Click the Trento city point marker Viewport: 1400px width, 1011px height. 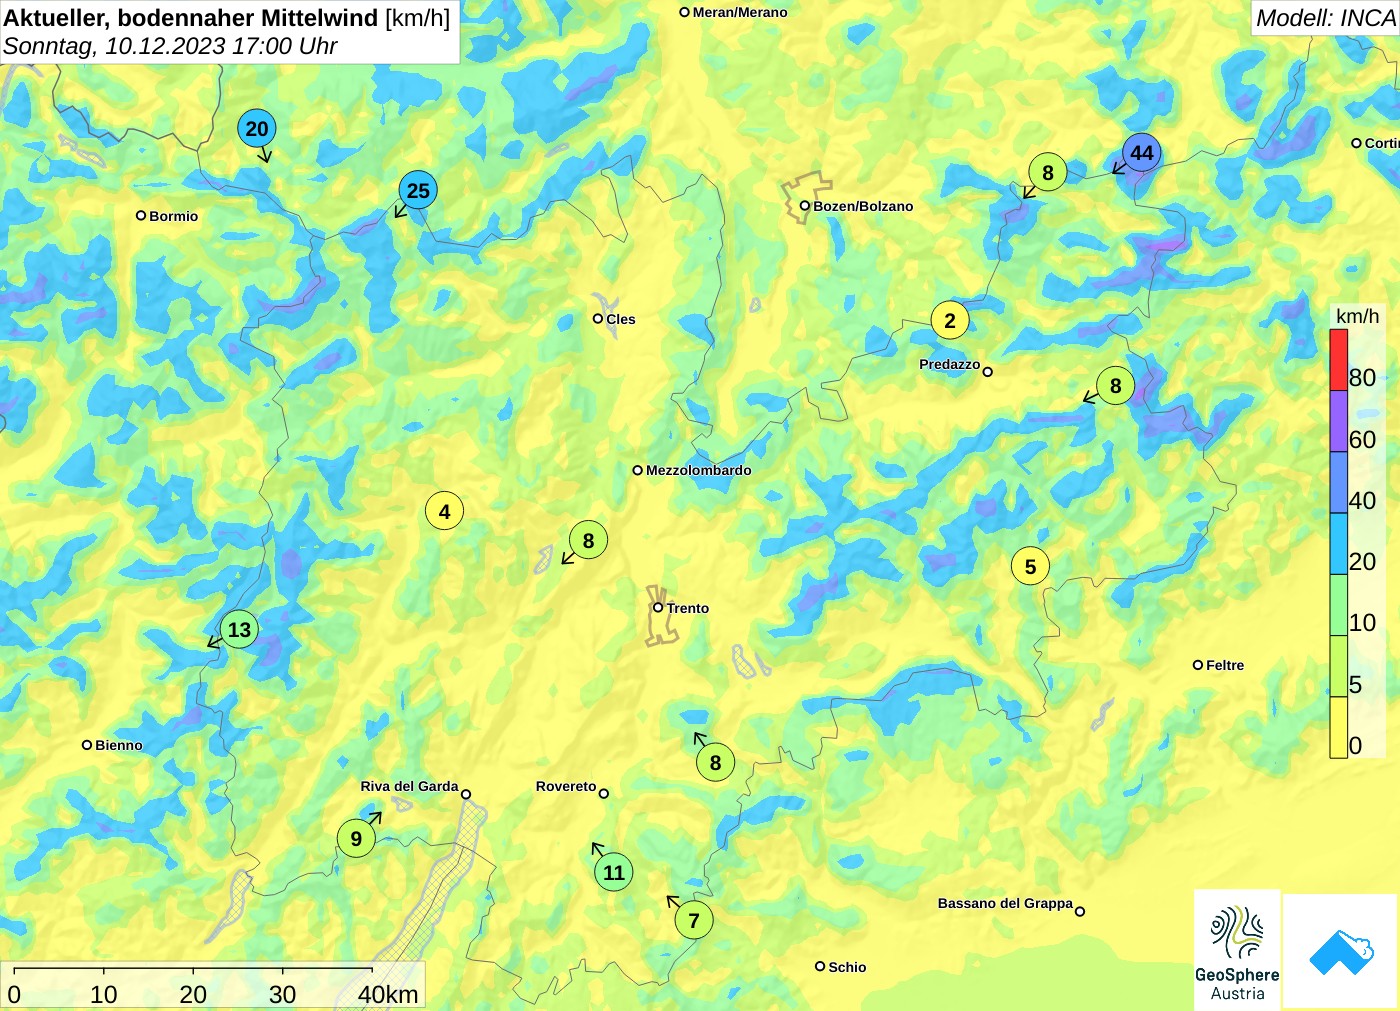658,607
